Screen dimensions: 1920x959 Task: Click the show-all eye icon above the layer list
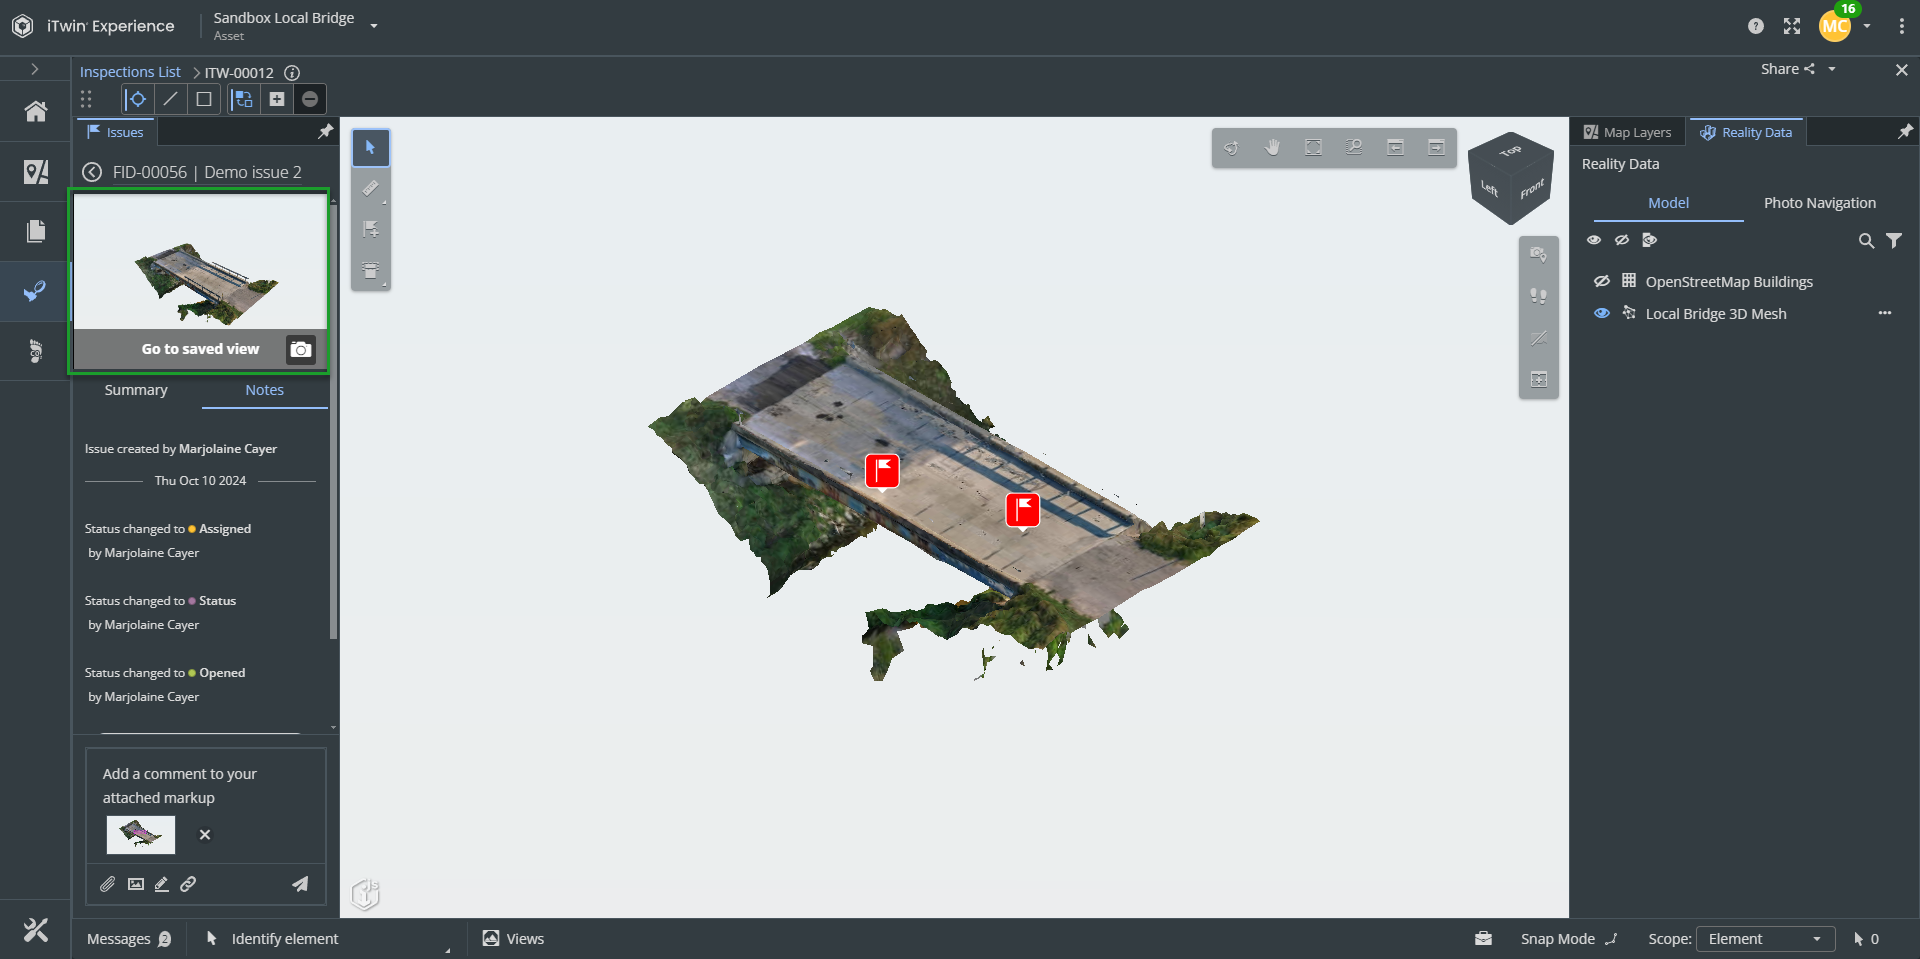pyautogui.click(x=1594, y=240)
